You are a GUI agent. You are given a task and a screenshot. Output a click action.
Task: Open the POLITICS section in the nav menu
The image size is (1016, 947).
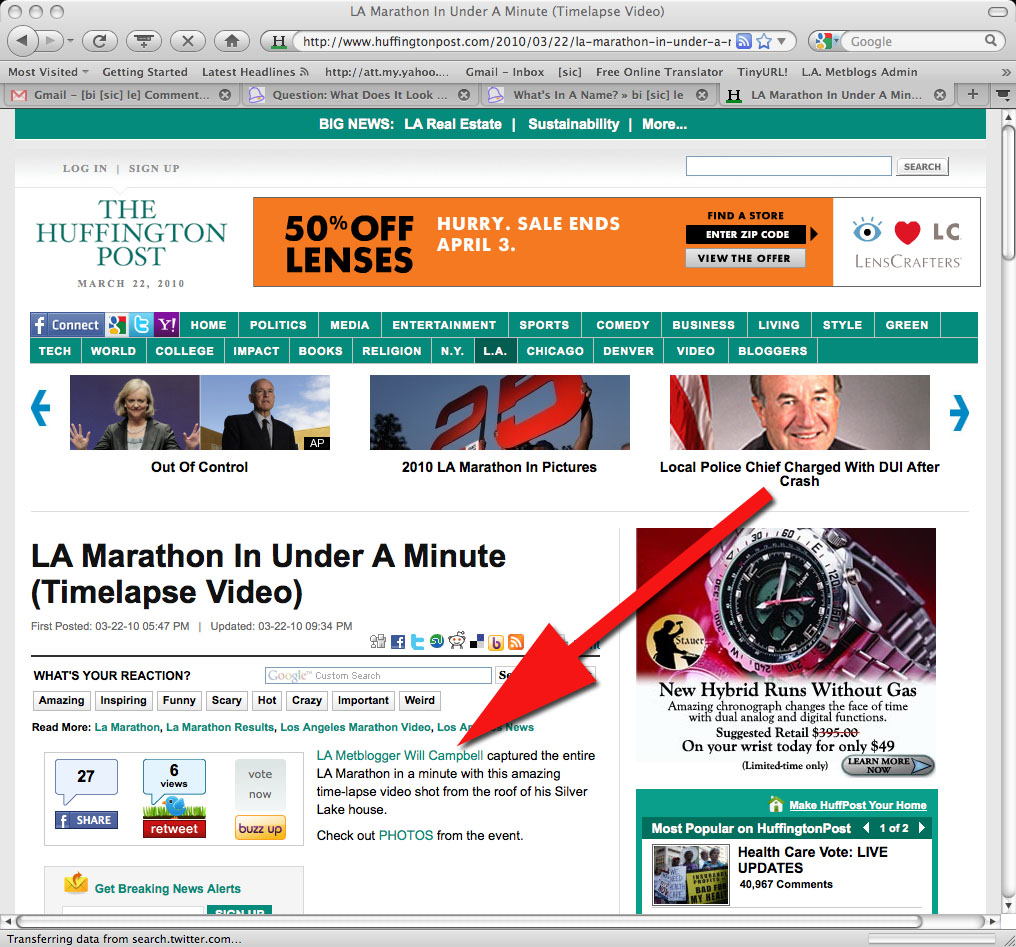tap(278, 325)
